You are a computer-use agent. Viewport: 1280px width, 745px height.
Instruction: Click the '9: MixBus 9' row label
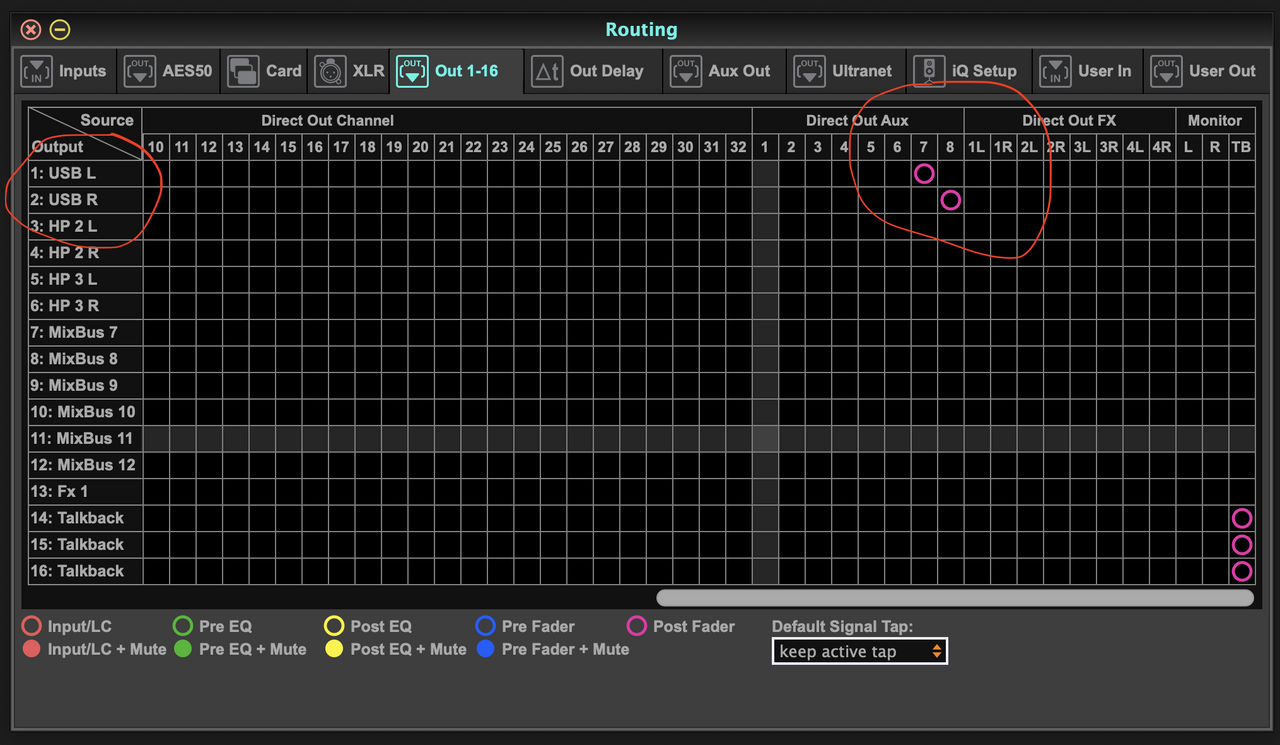(85, 385)
